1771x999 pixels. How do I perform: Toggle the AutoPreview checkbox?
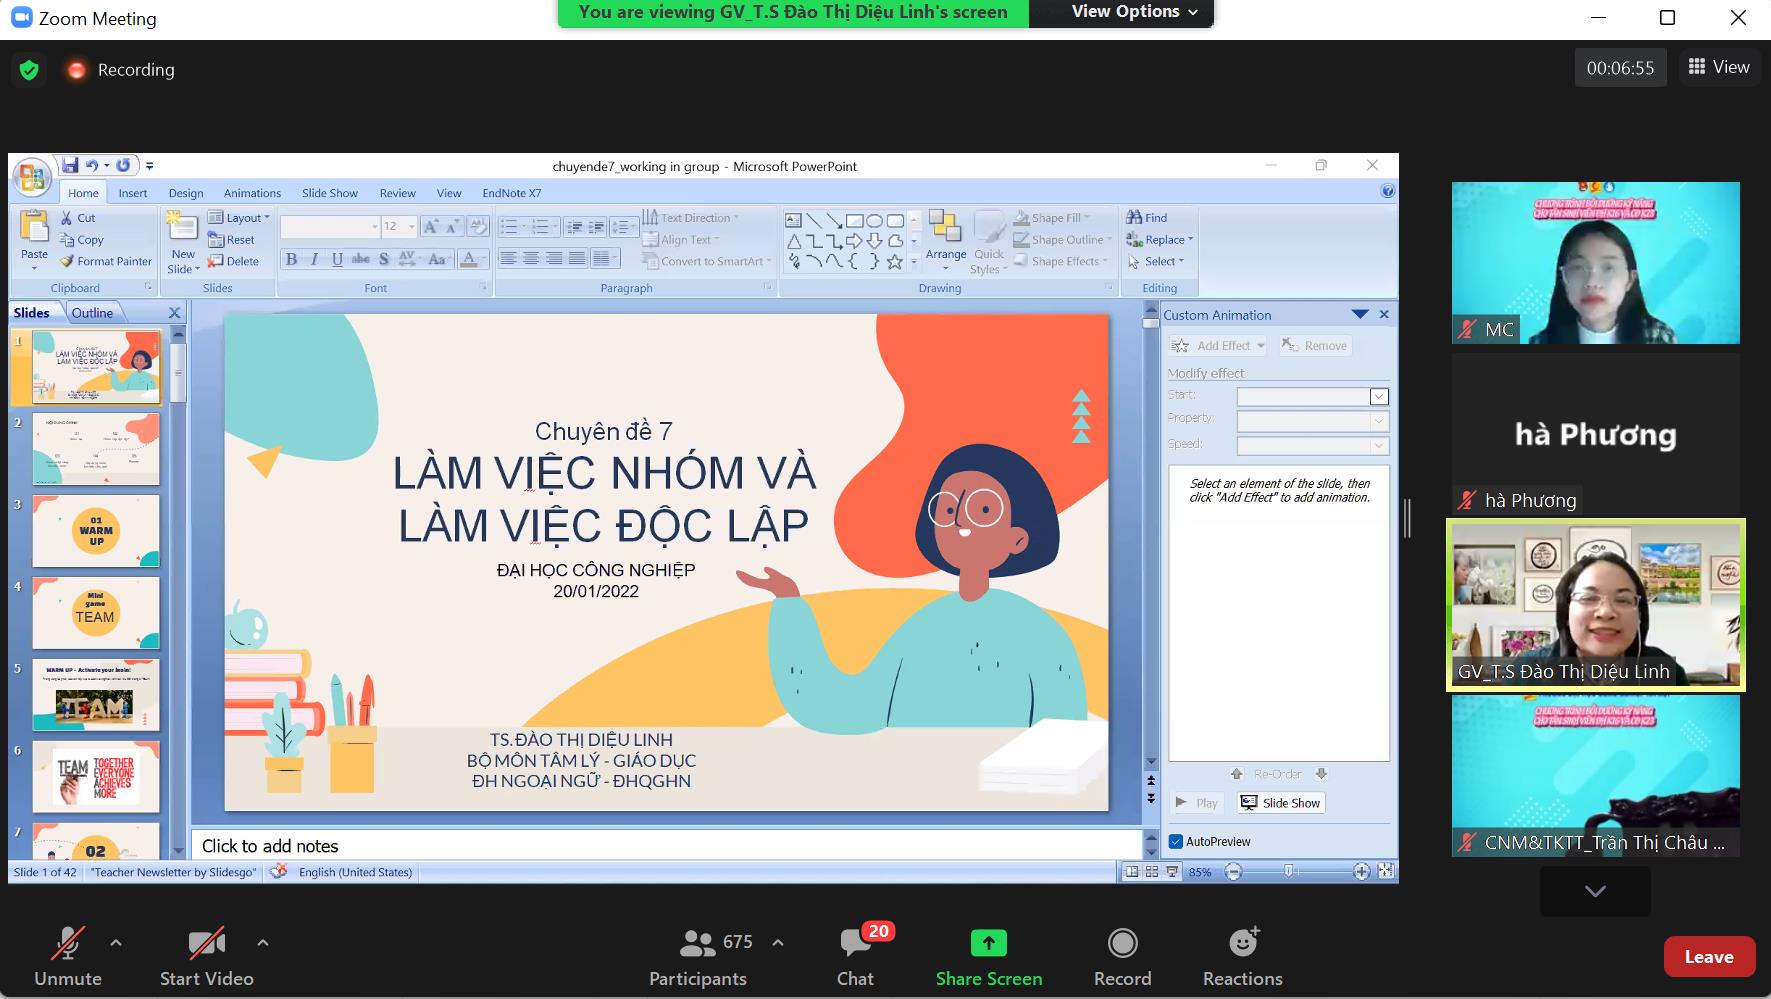click(1176, 842)
